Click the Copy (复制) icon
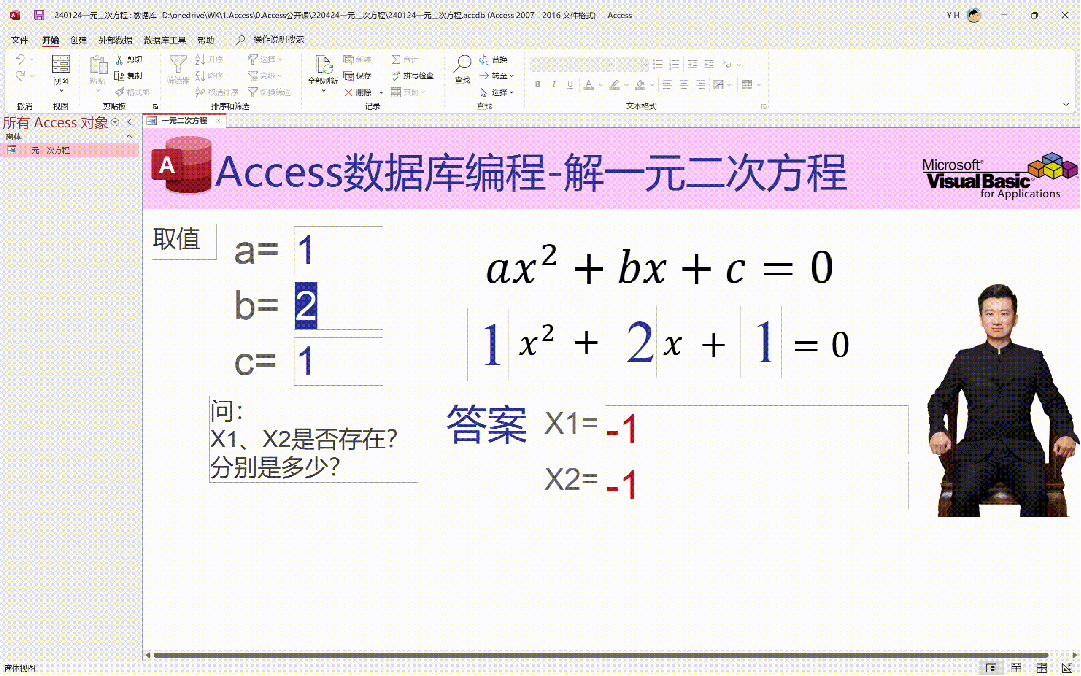Screen dimensions: 1081x676 (x=119, y=76)
